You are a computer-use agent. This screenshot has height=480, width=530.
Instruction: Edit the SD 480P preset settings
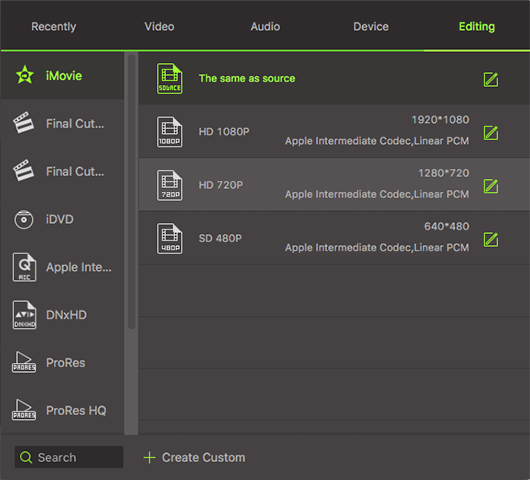point(491,240)
